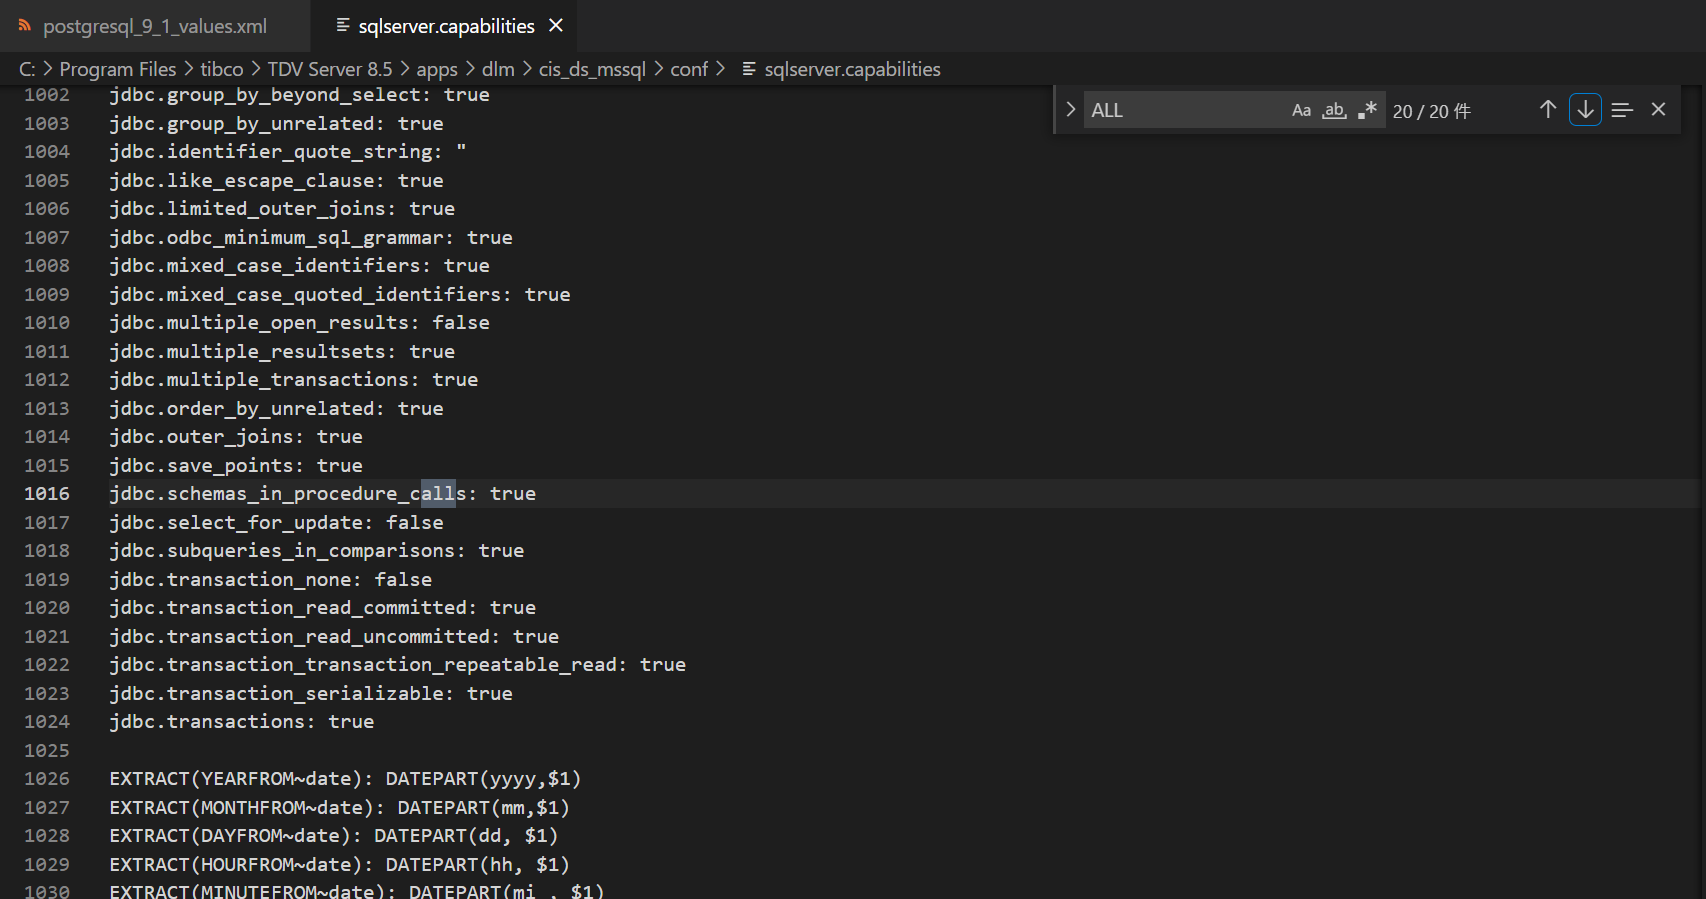This screenshot has width=1706, height=899.
Task: Click jdbc.group_by_beyond_select line
Action: click(300, 95)
